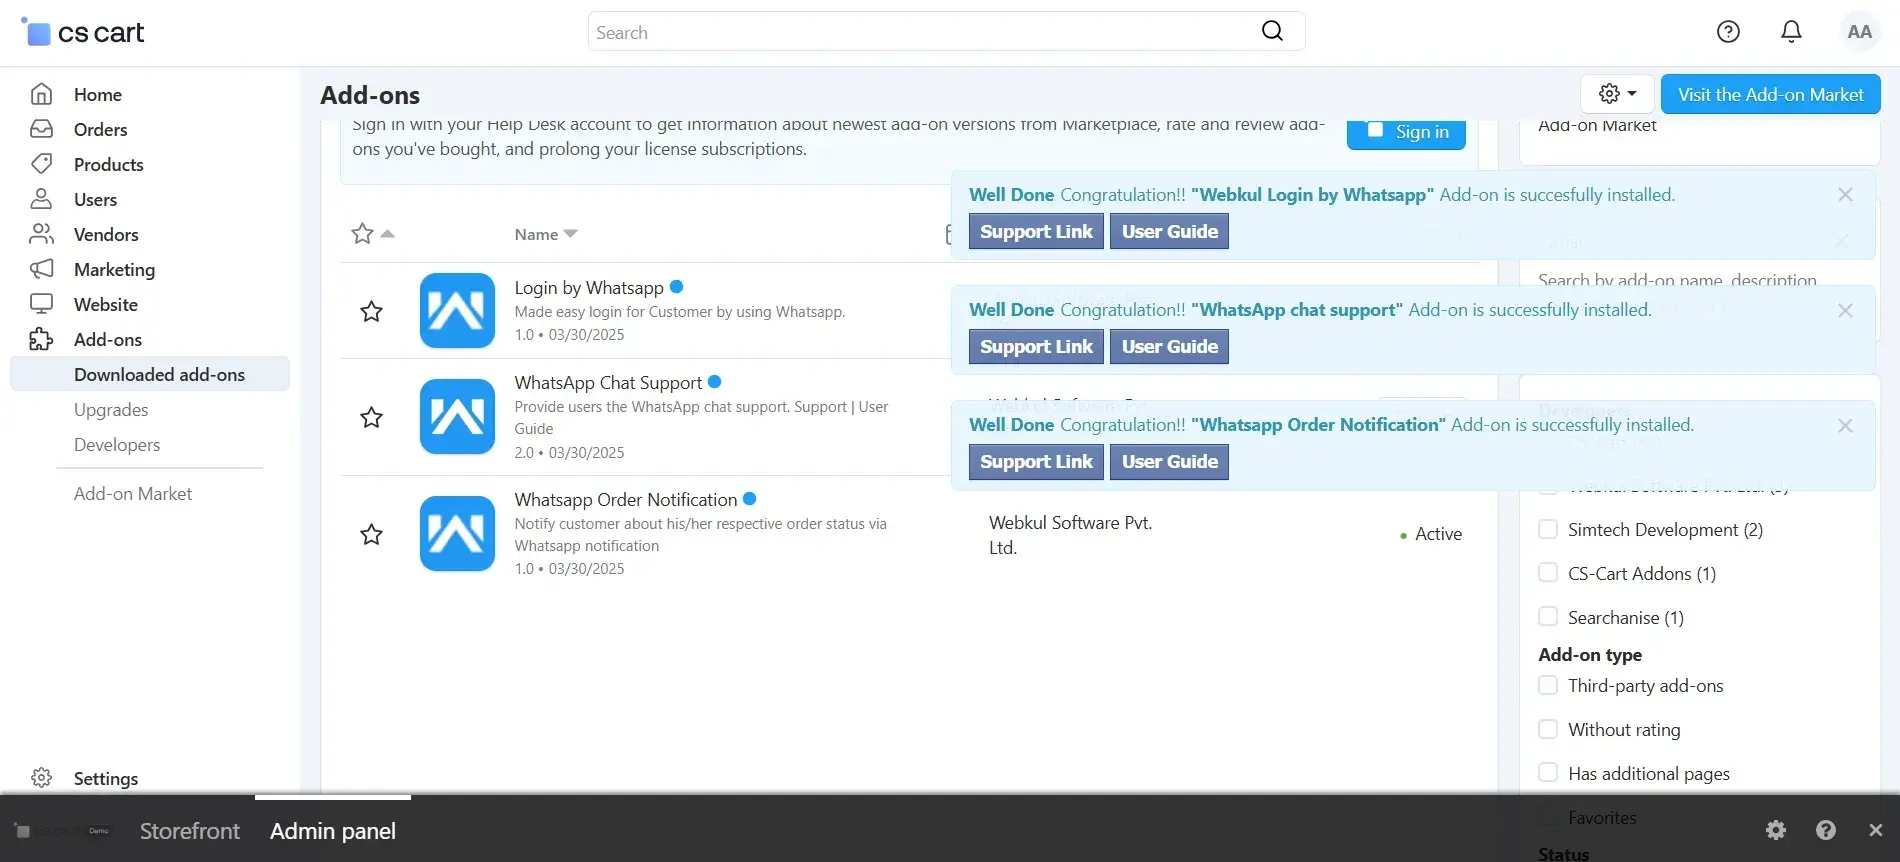Favorite the Login by Whatsapp add-on star
Viewport: 1900px width, 862px height.
point(371,312)
